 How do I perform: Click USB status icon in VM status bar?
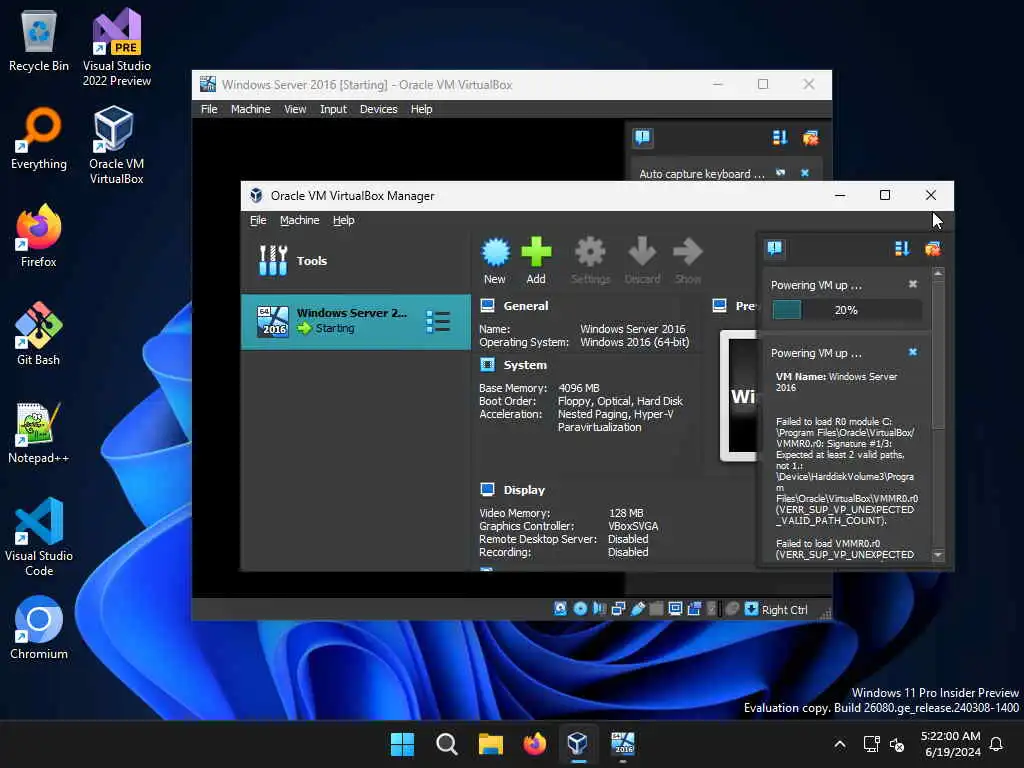(637, 609)
